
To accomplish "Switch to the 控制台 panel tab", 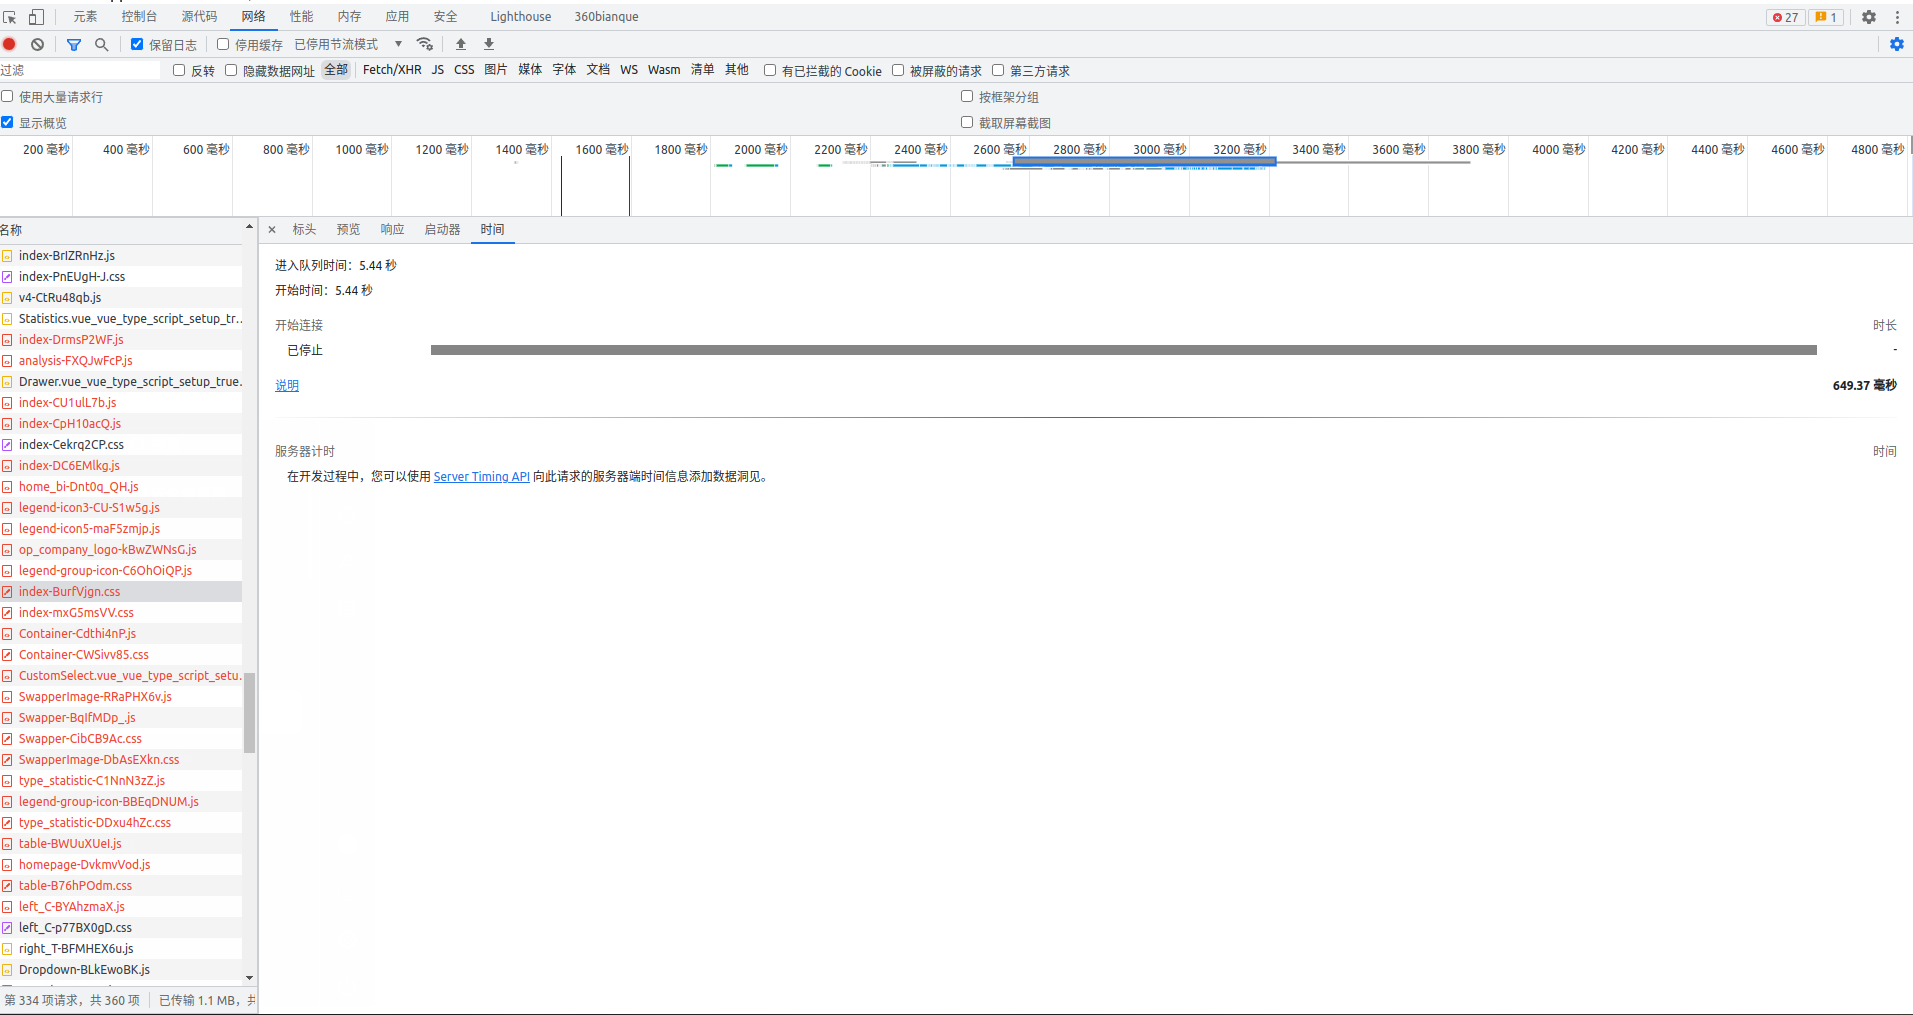I will [x=139, y=17].
